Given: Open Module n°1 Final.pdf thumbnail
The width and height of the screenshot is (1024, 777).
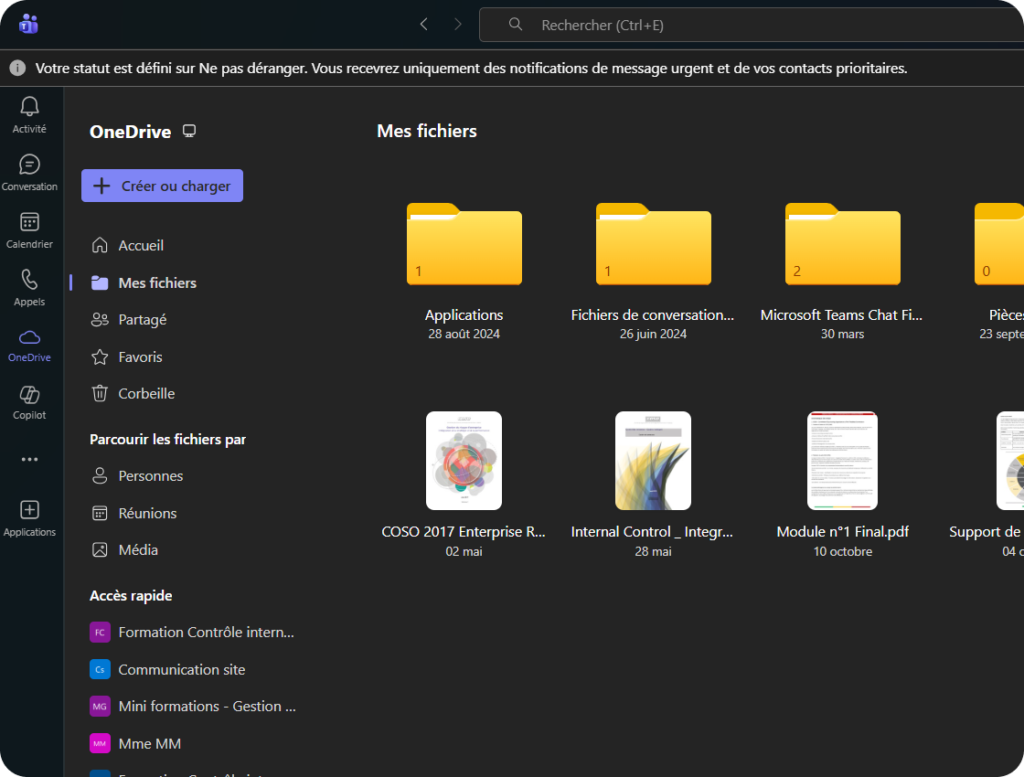Looking at the screenshot, I should click(x=842, y=461).
